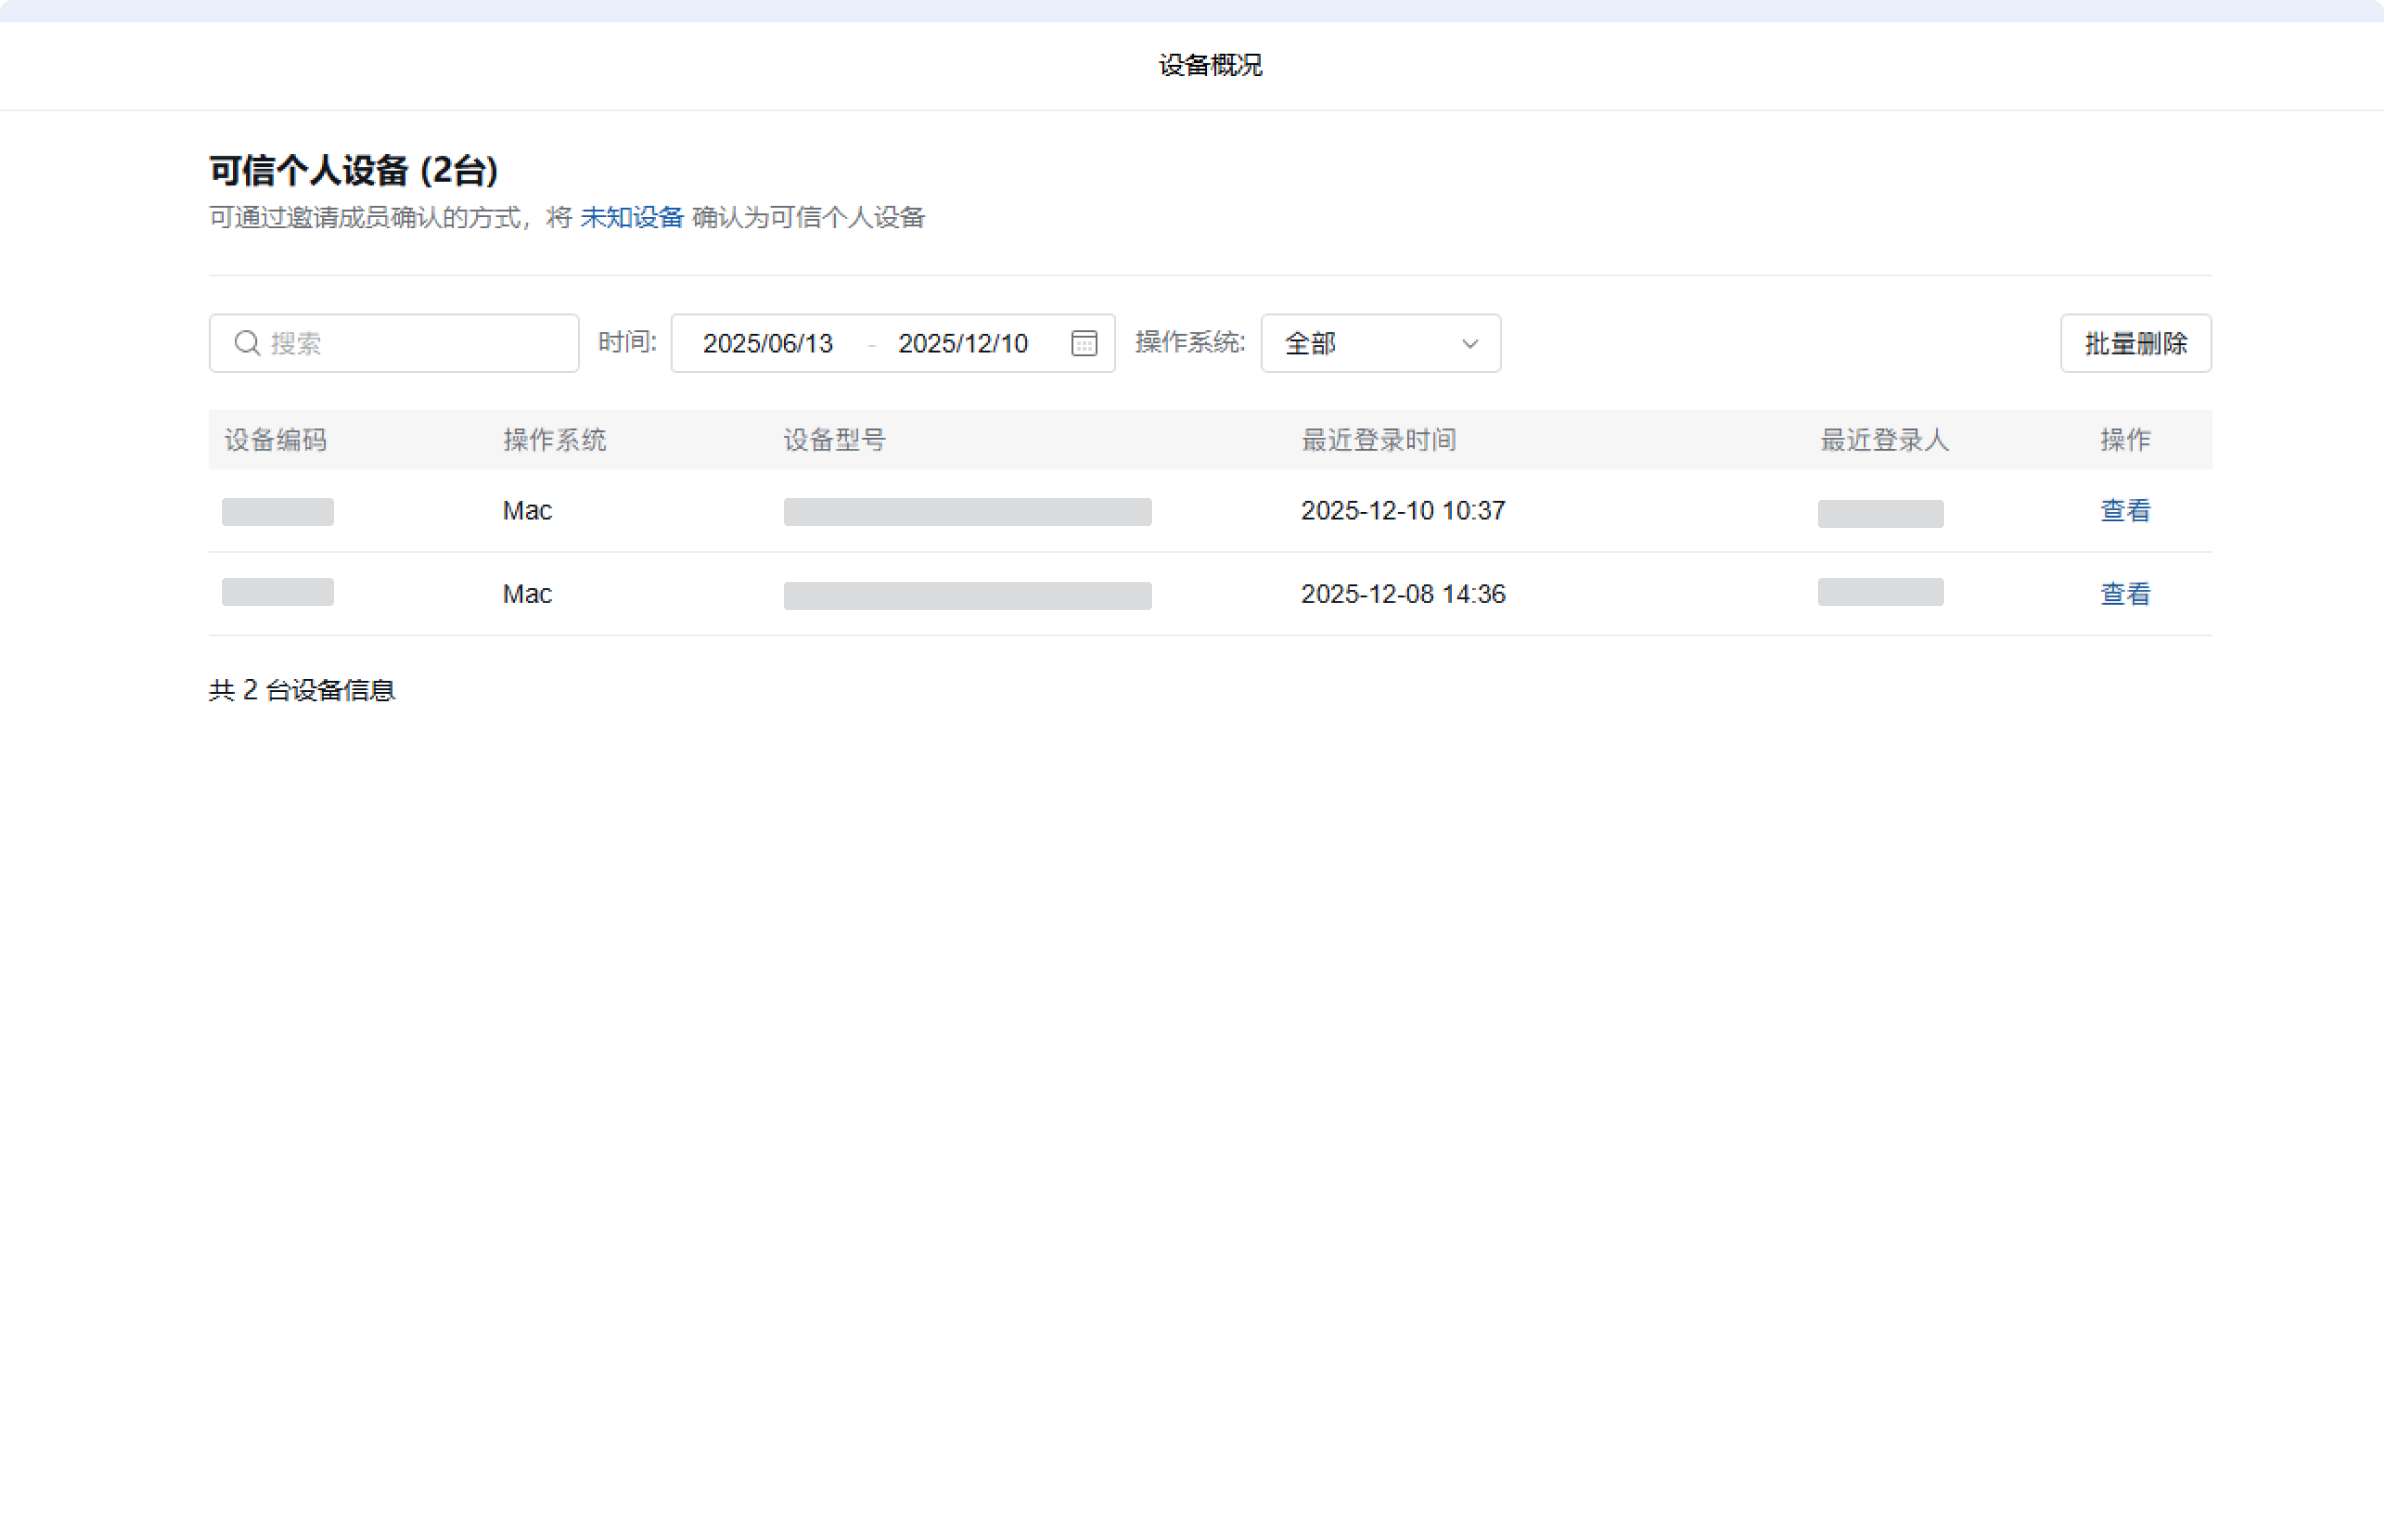Select the 2025-12-10 10:37 login time cell
2384x1536 pixels.
(x=1402, y=511)
